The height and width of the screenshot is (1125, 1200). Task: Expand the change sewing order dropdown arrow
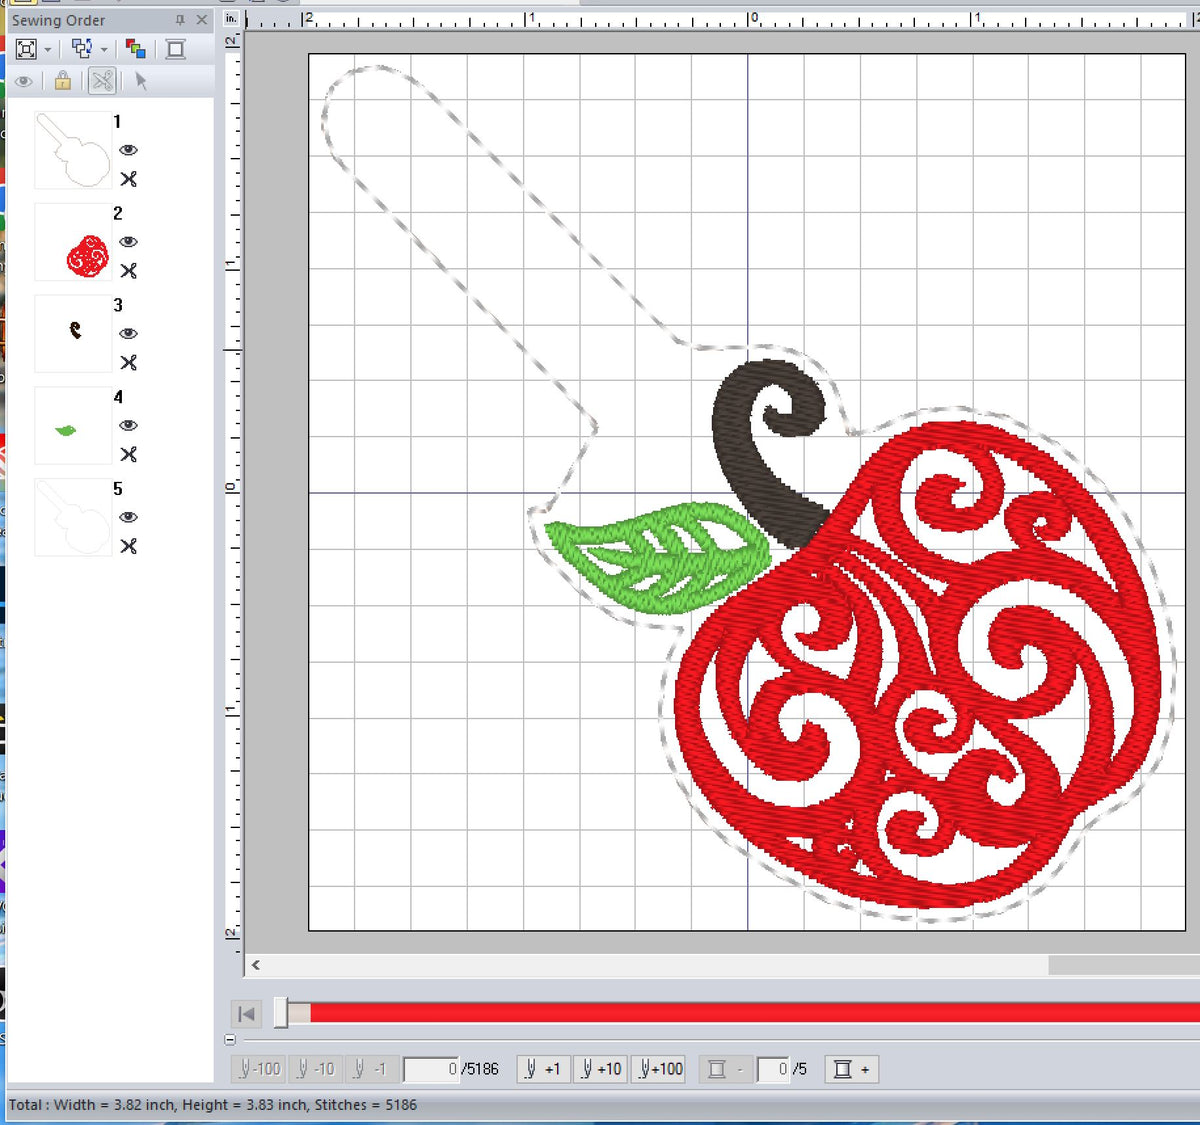coord(104,50)
